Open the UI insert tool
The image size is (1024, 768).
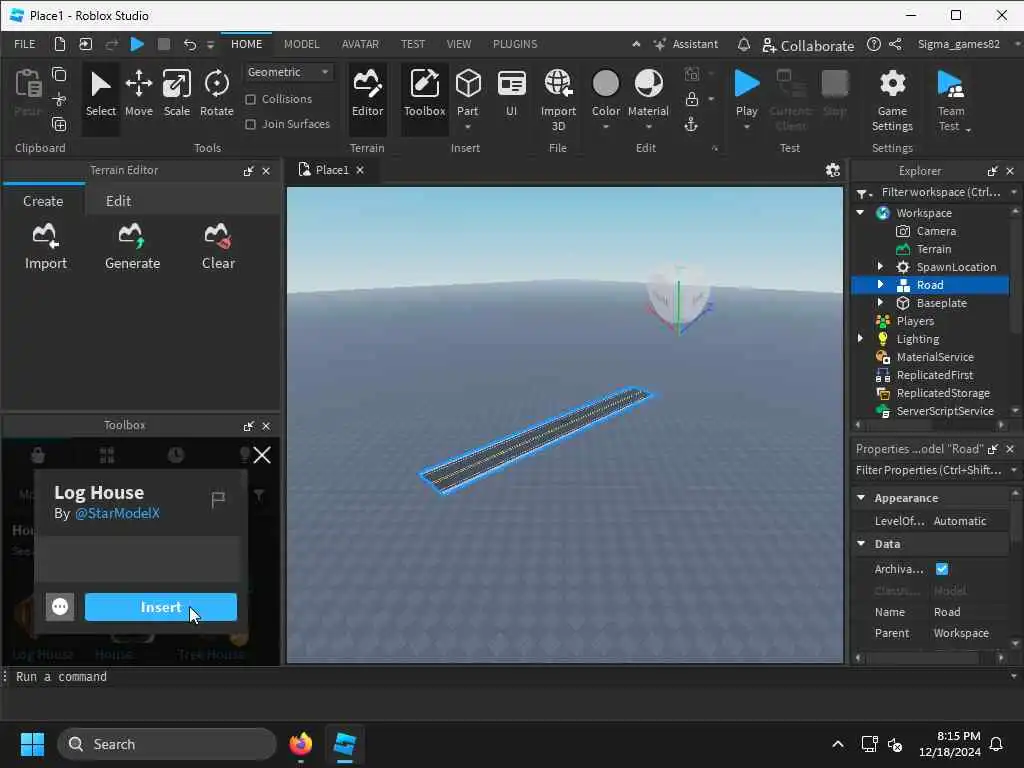511,95
